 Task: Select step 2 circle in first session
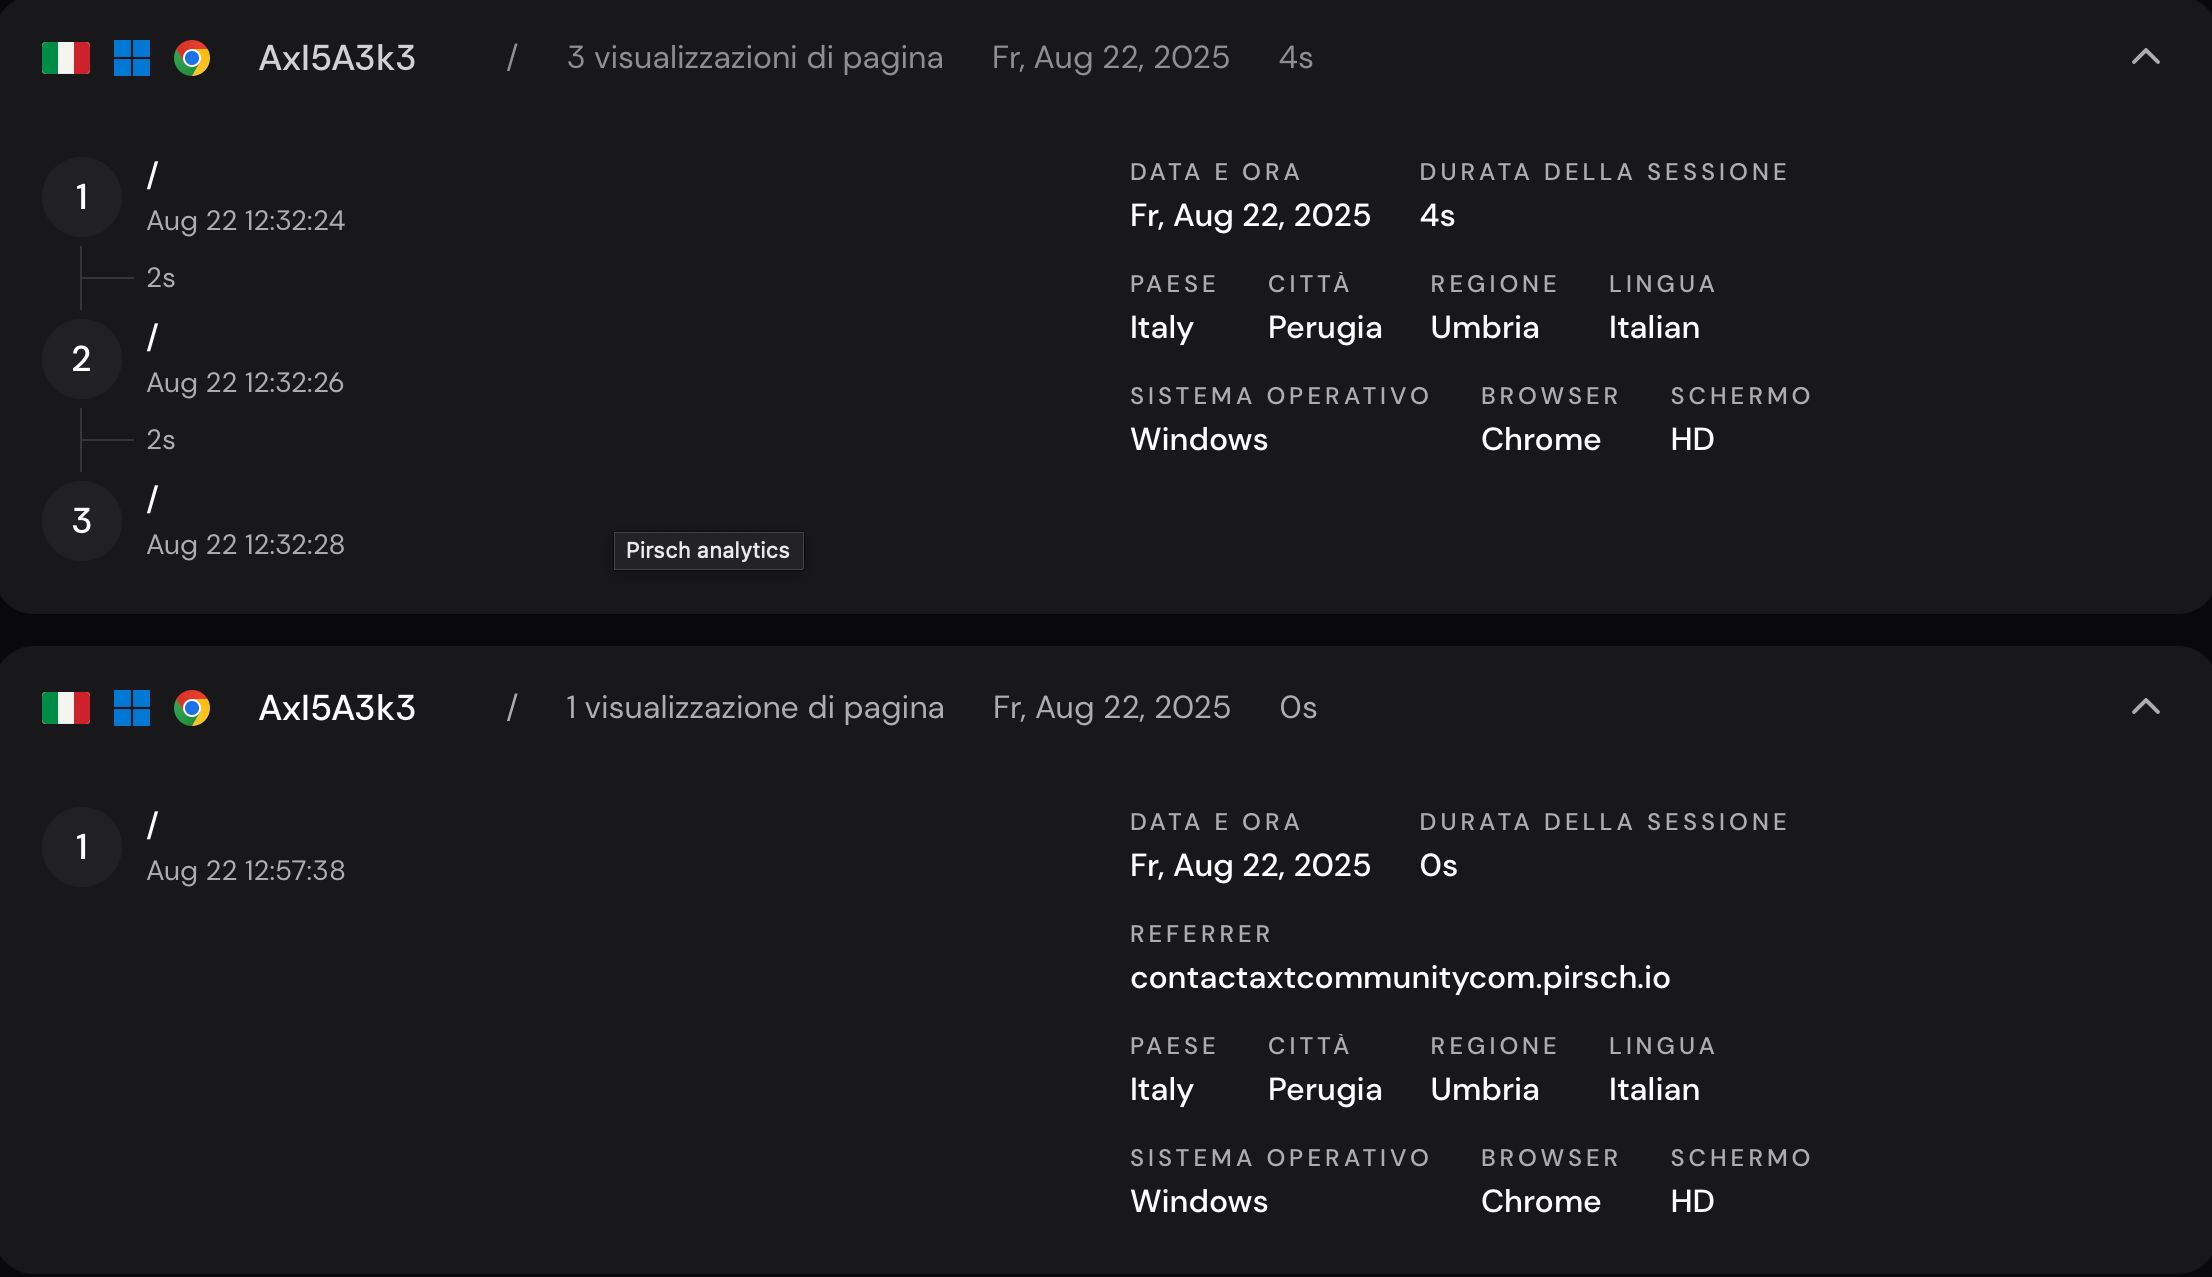(x=82, y=359)
